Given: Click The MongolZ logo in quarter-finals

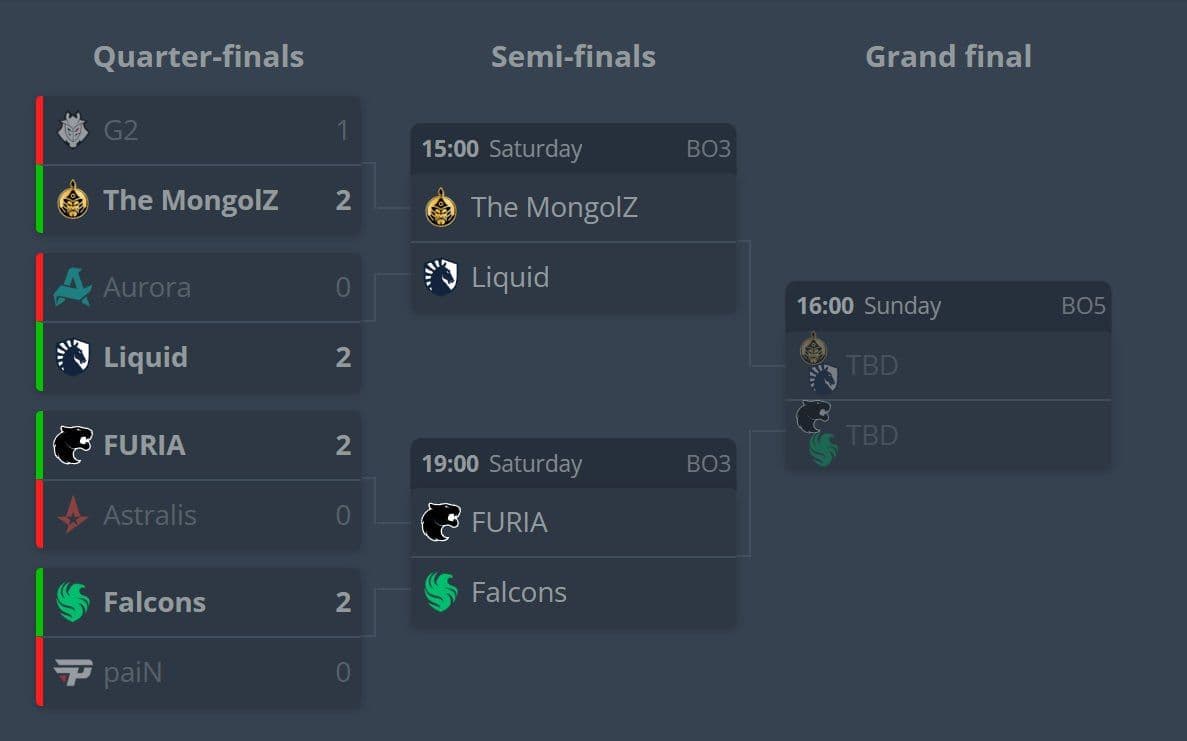Looking at the screenshot, I should (x=73, y=200).
